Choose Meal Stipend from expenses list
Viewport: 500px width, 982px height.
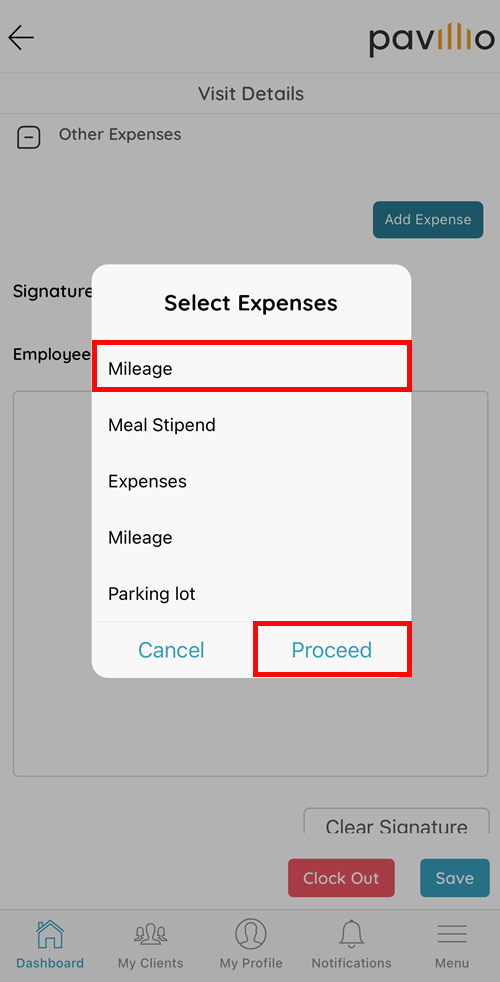(x=251, y=425)
